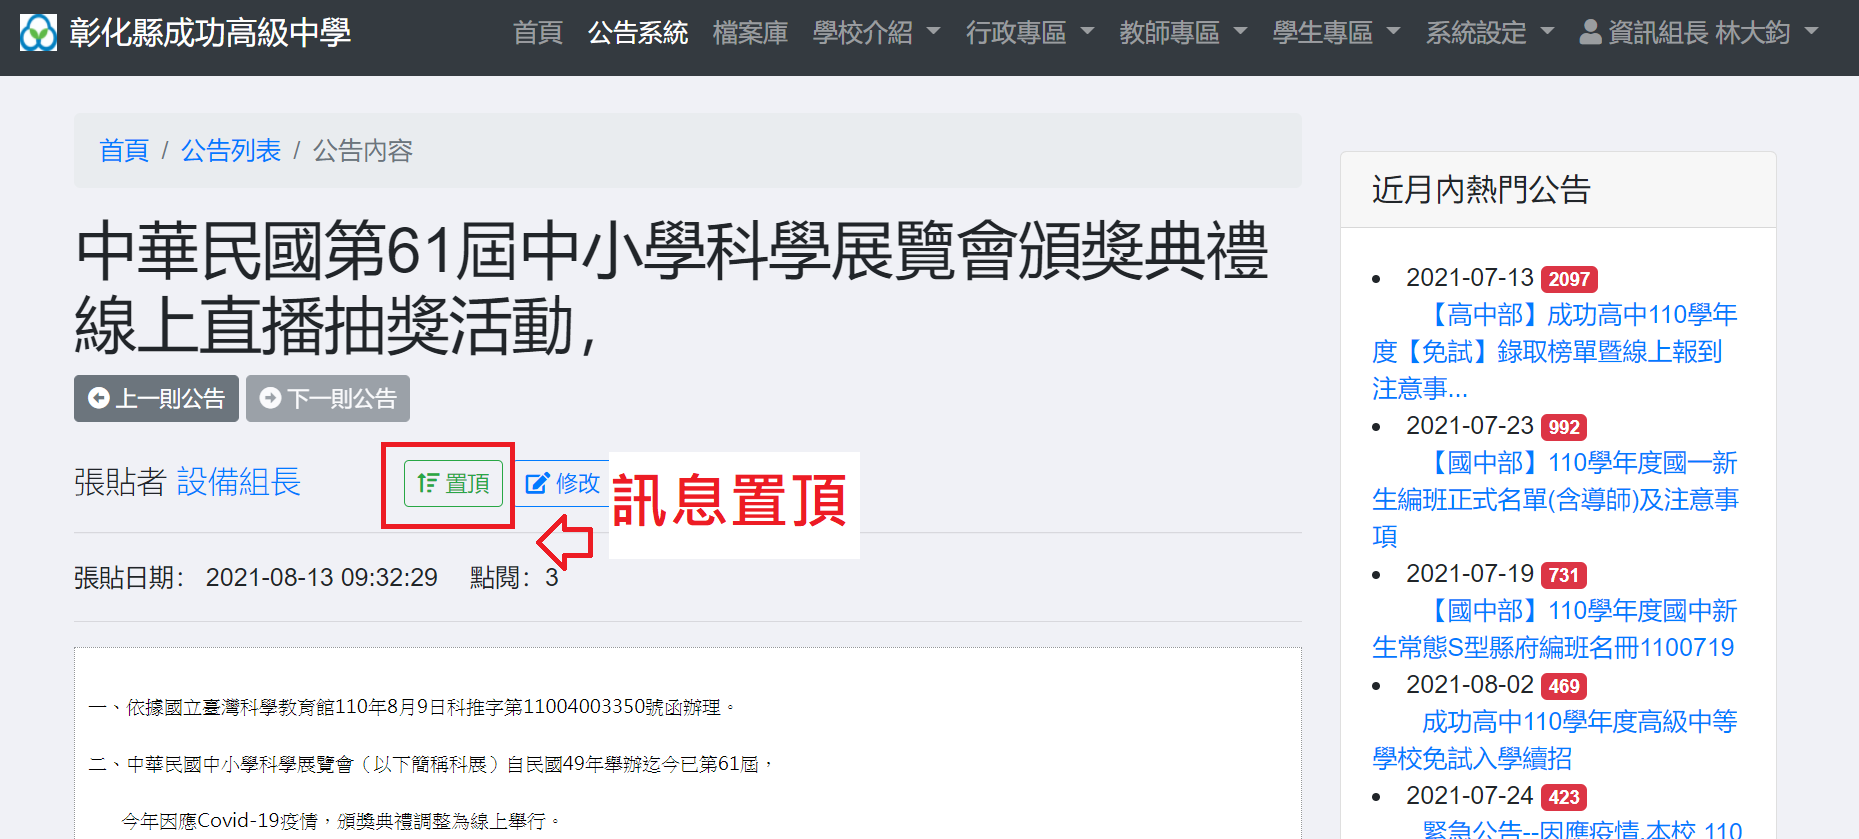Open 【高中部】成功高中110學年度 免試 announcement
1859x839 pixels.
click(x=1555, y=351)
